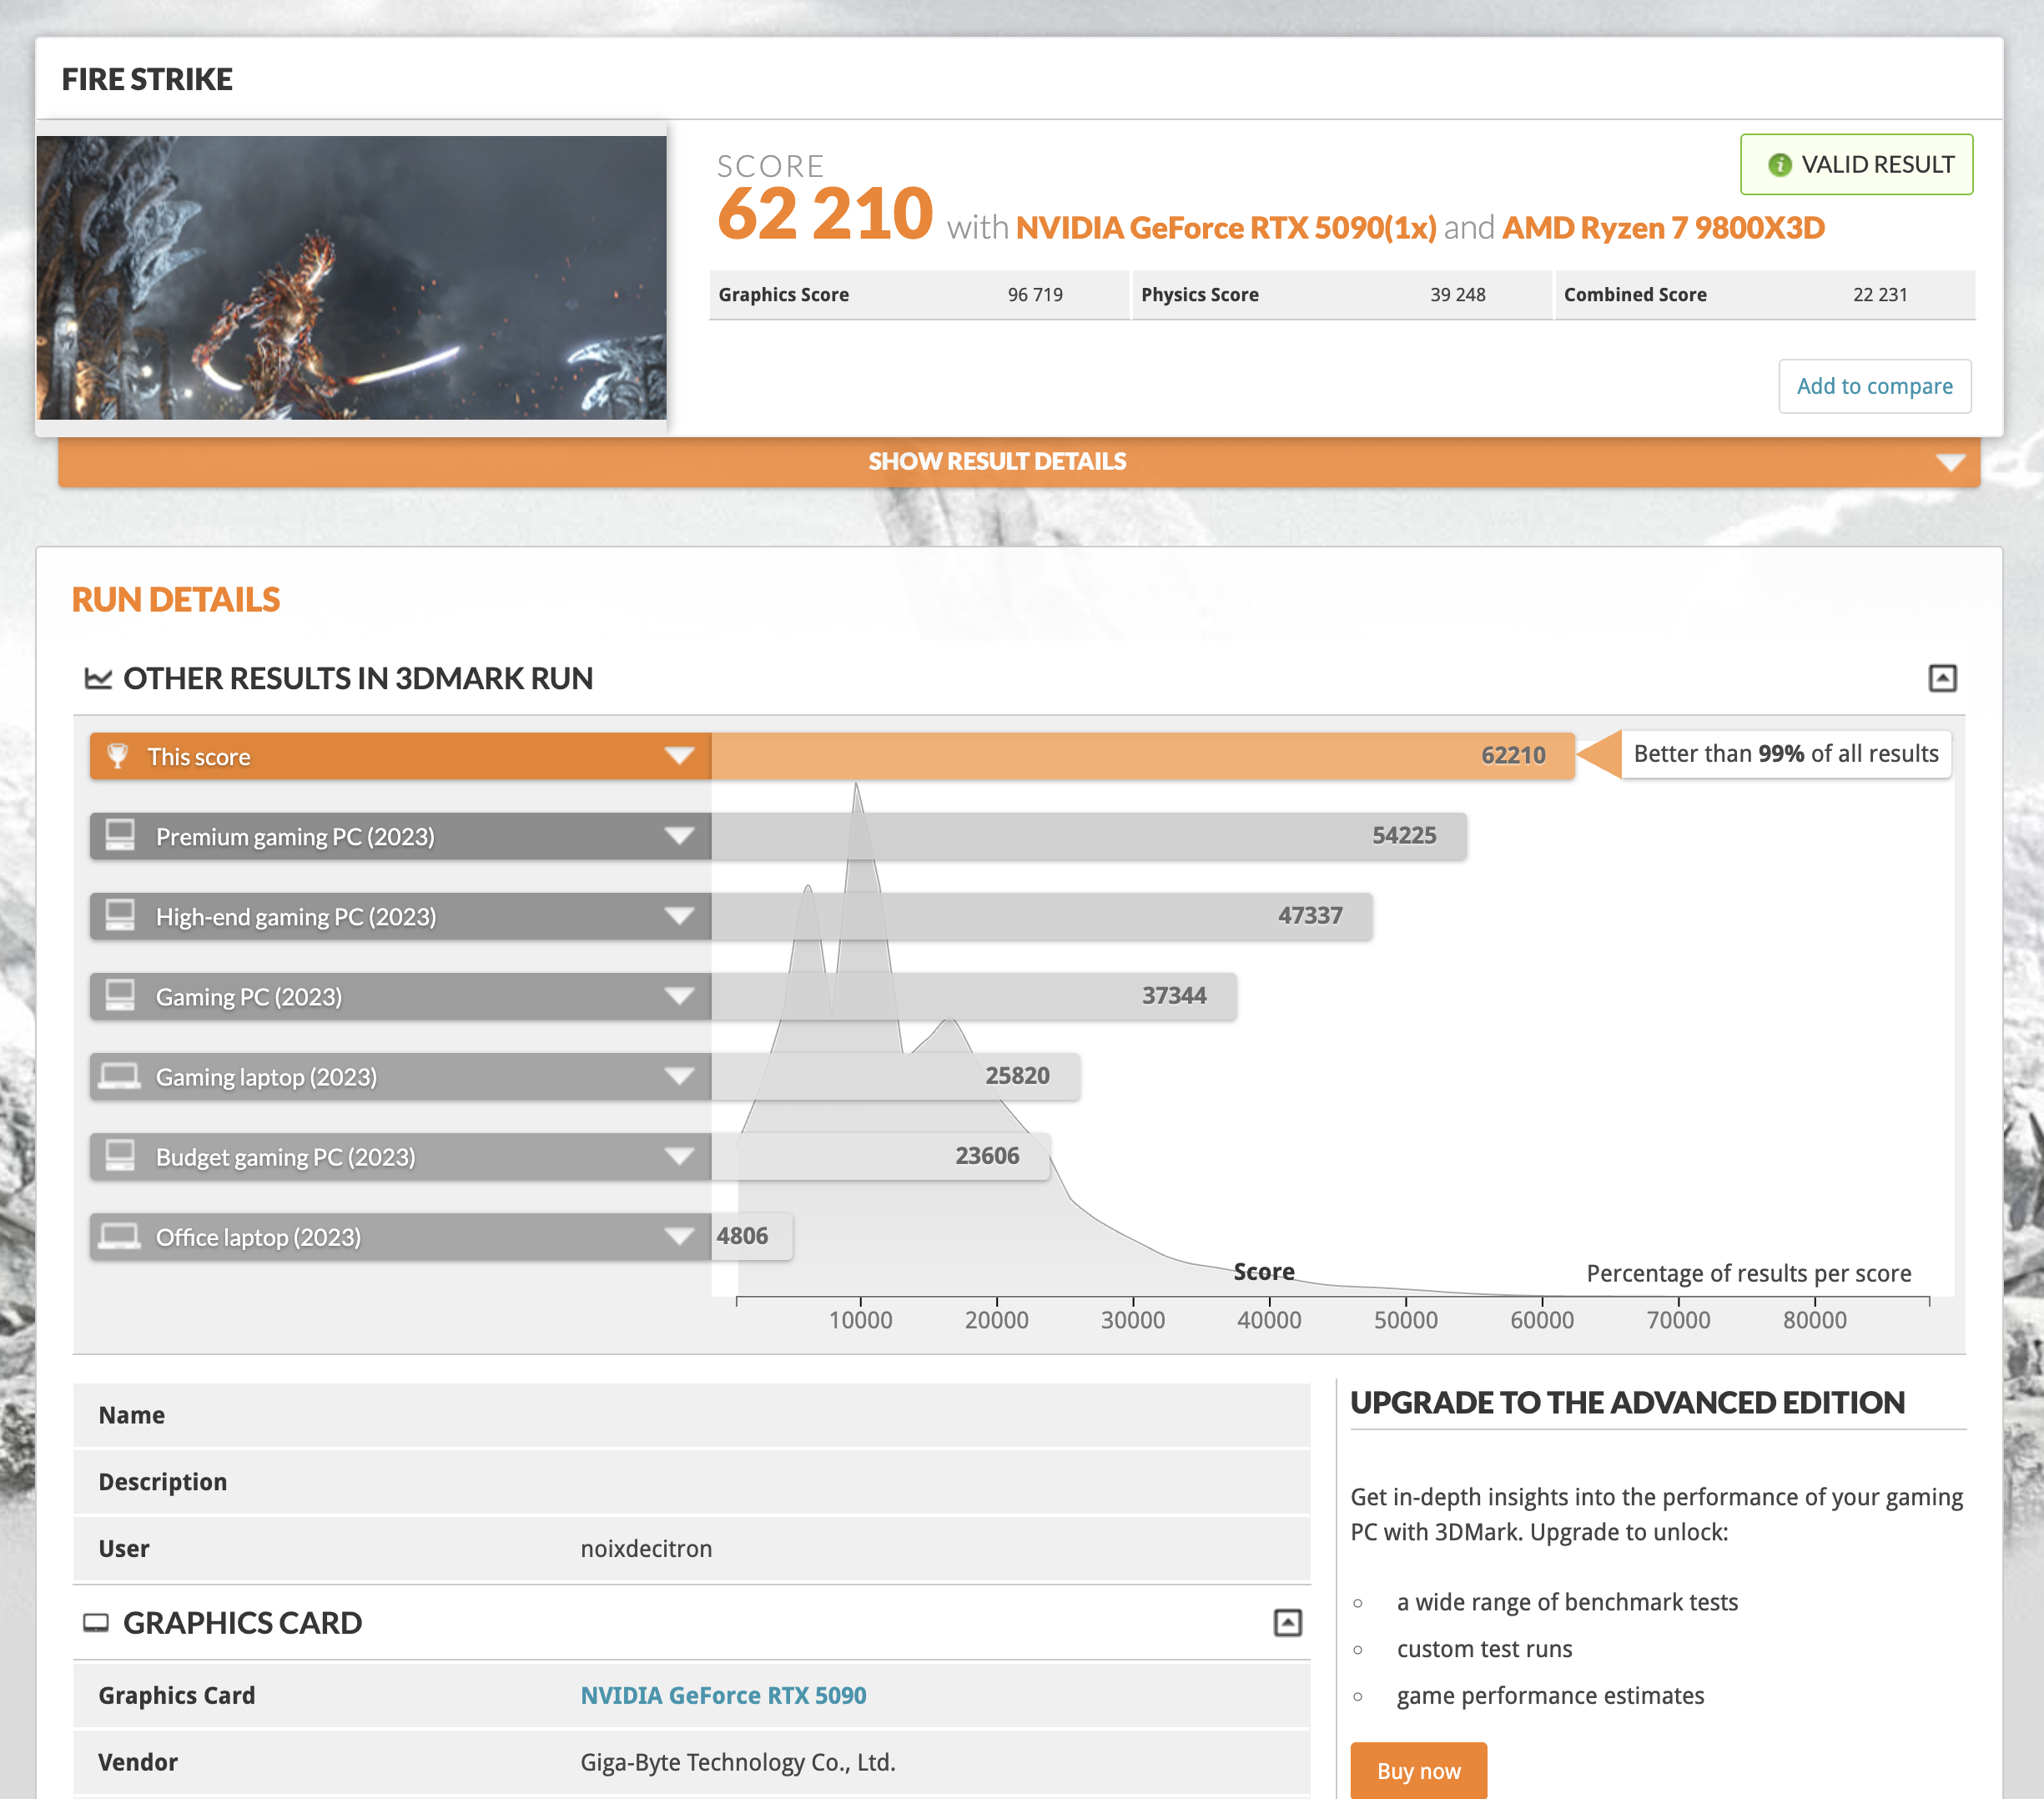This screenshot has height=1799, width=2044.
Task: Click the orange 62210 score bar
Action: click(1140, 756)
